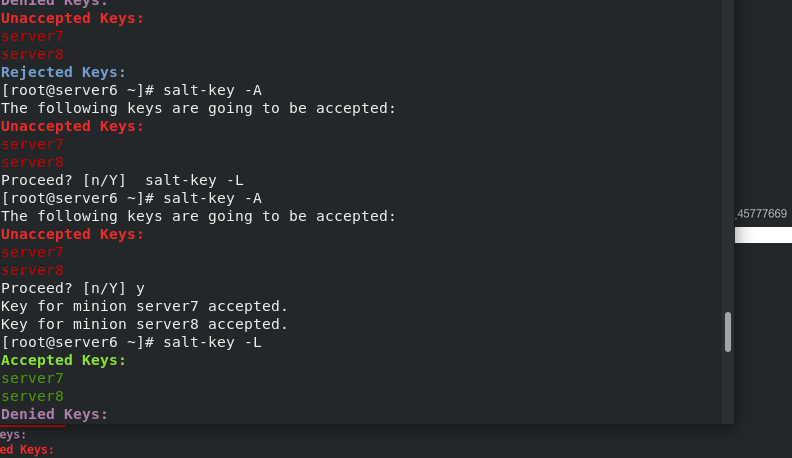Click the 45777669 number at right
Screen dimensions: 792x458
coord(762,214)
